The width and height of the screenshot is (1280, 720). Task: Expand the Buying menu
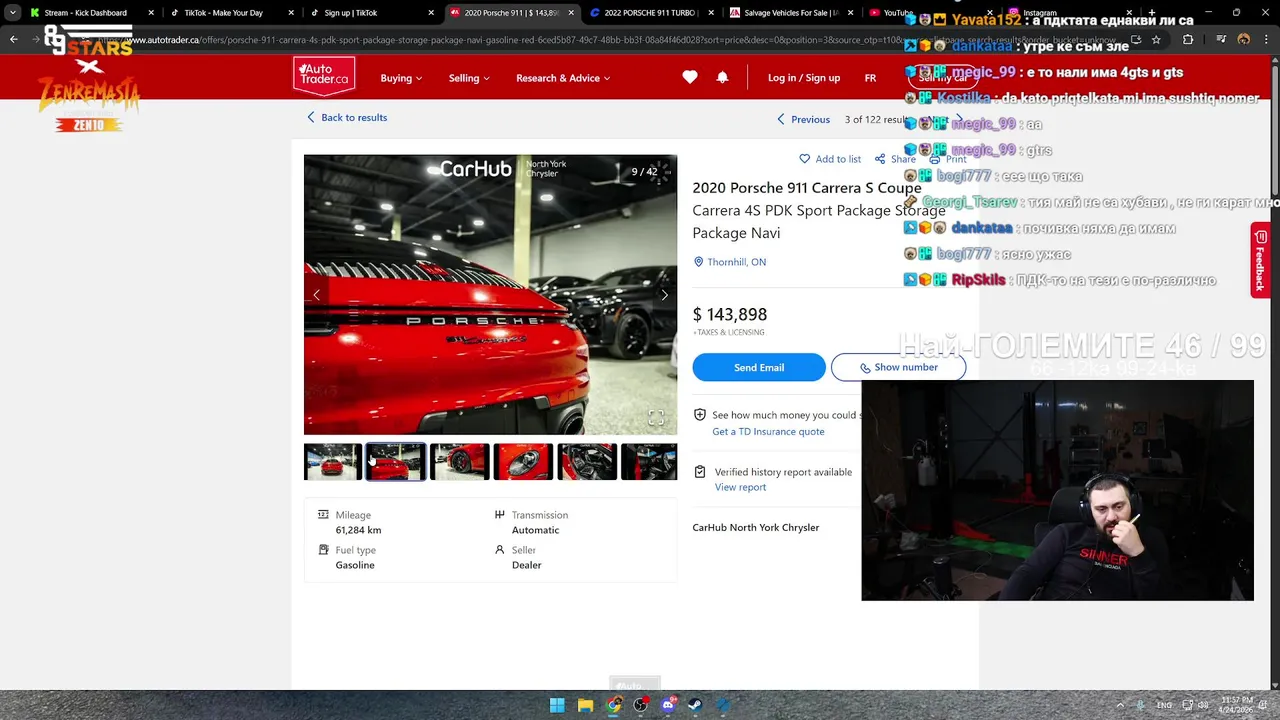click(401, 78)
